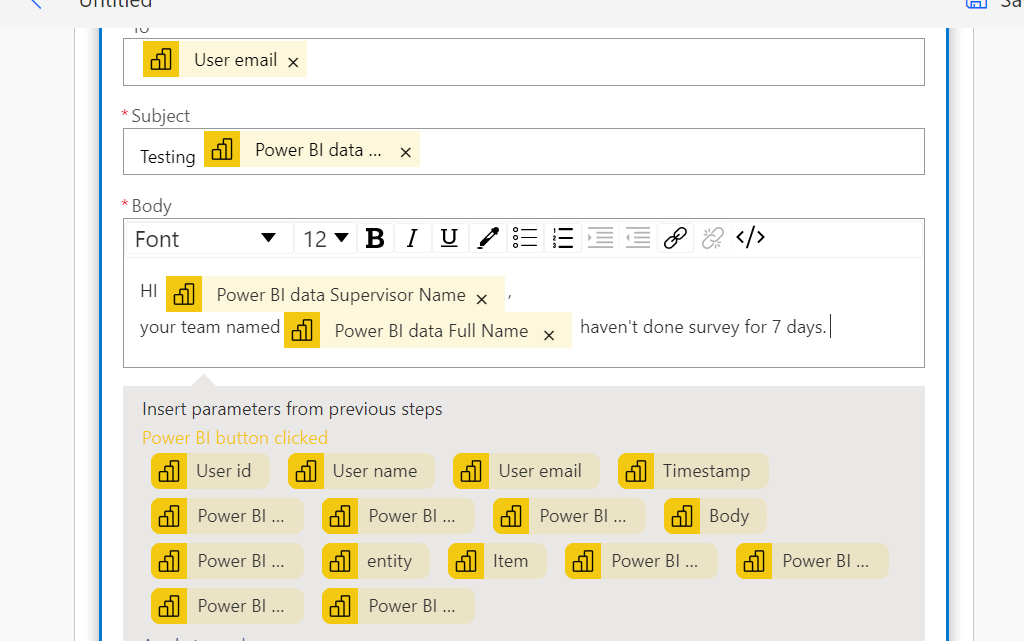Insert the Timestamp parameter
Viewport: 1024px width, 643px height.
pos(694,471)
